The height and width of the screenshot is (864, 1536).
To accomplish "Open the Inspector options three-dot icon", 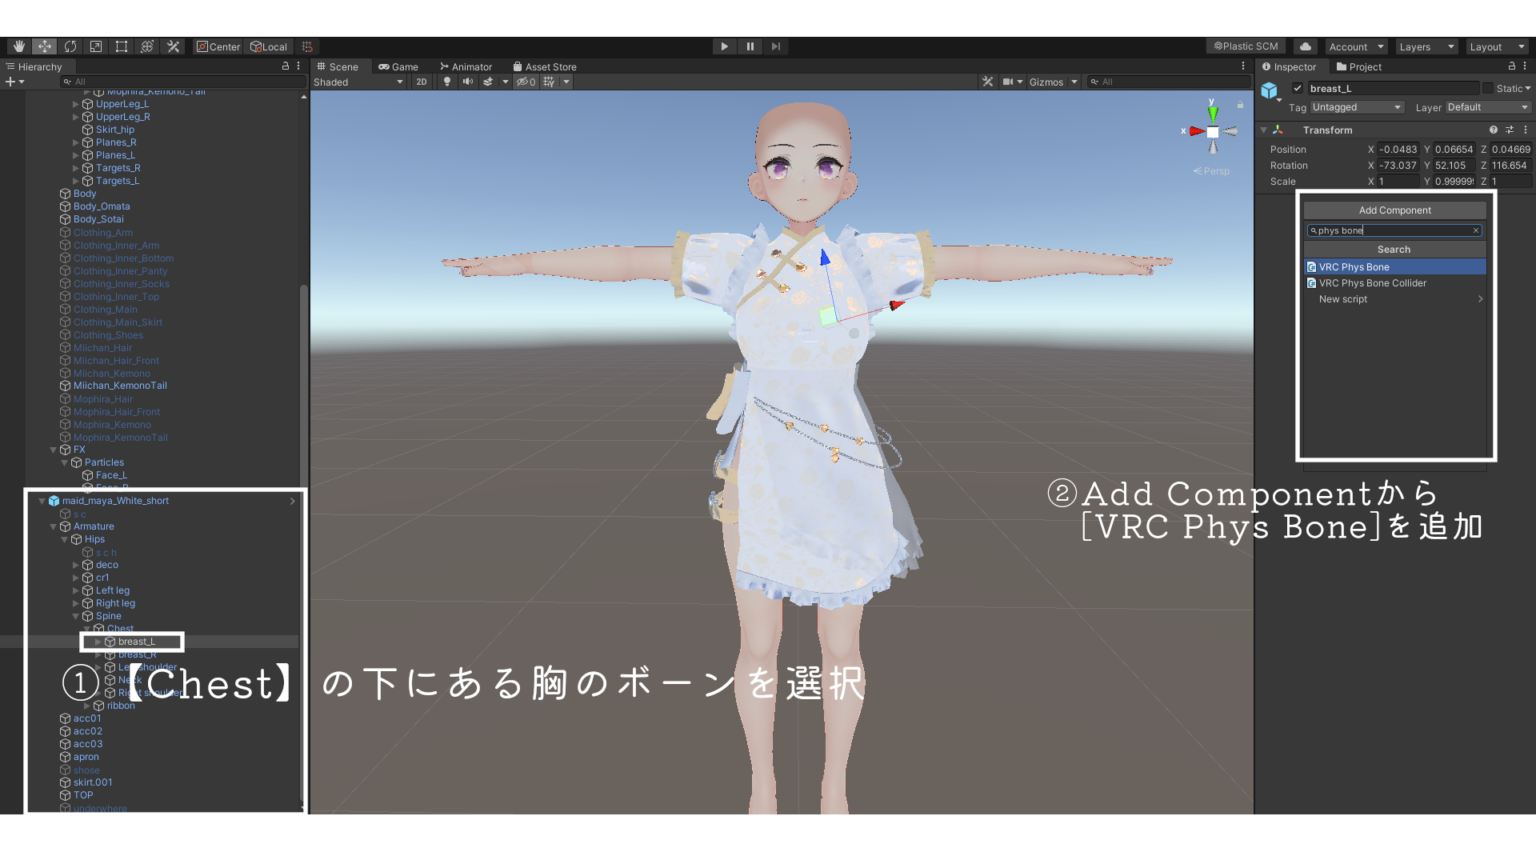I will click(1527, 66).
